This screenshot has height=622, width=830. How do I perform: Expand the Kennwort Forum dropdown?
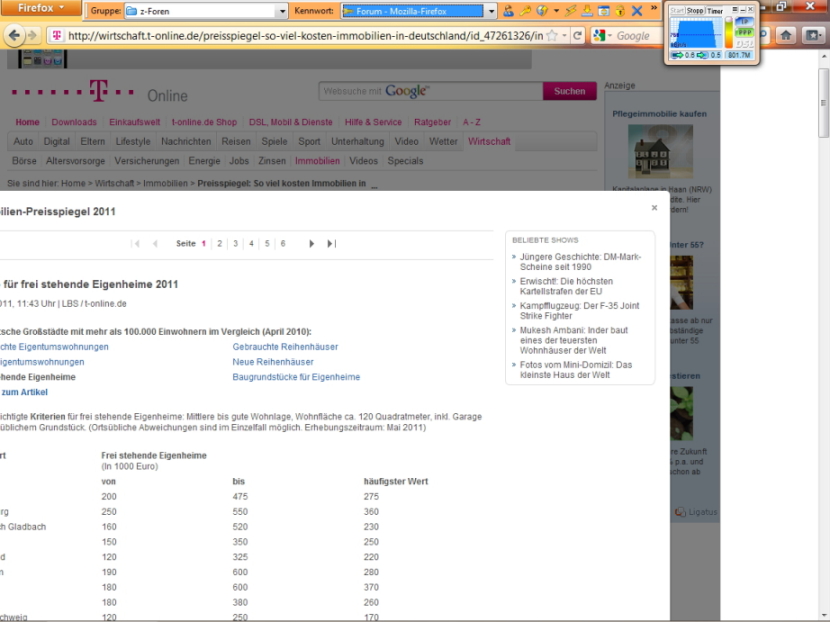[490, 11]
